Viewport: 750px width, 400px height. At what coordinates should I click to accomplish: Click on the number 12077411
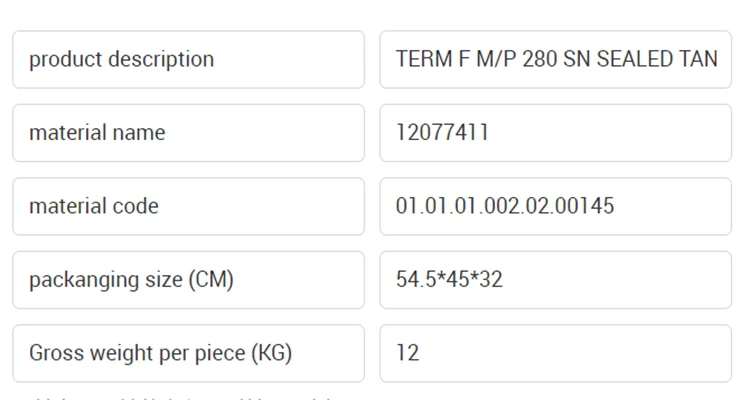pyautogui.click(x=442, y=133)
